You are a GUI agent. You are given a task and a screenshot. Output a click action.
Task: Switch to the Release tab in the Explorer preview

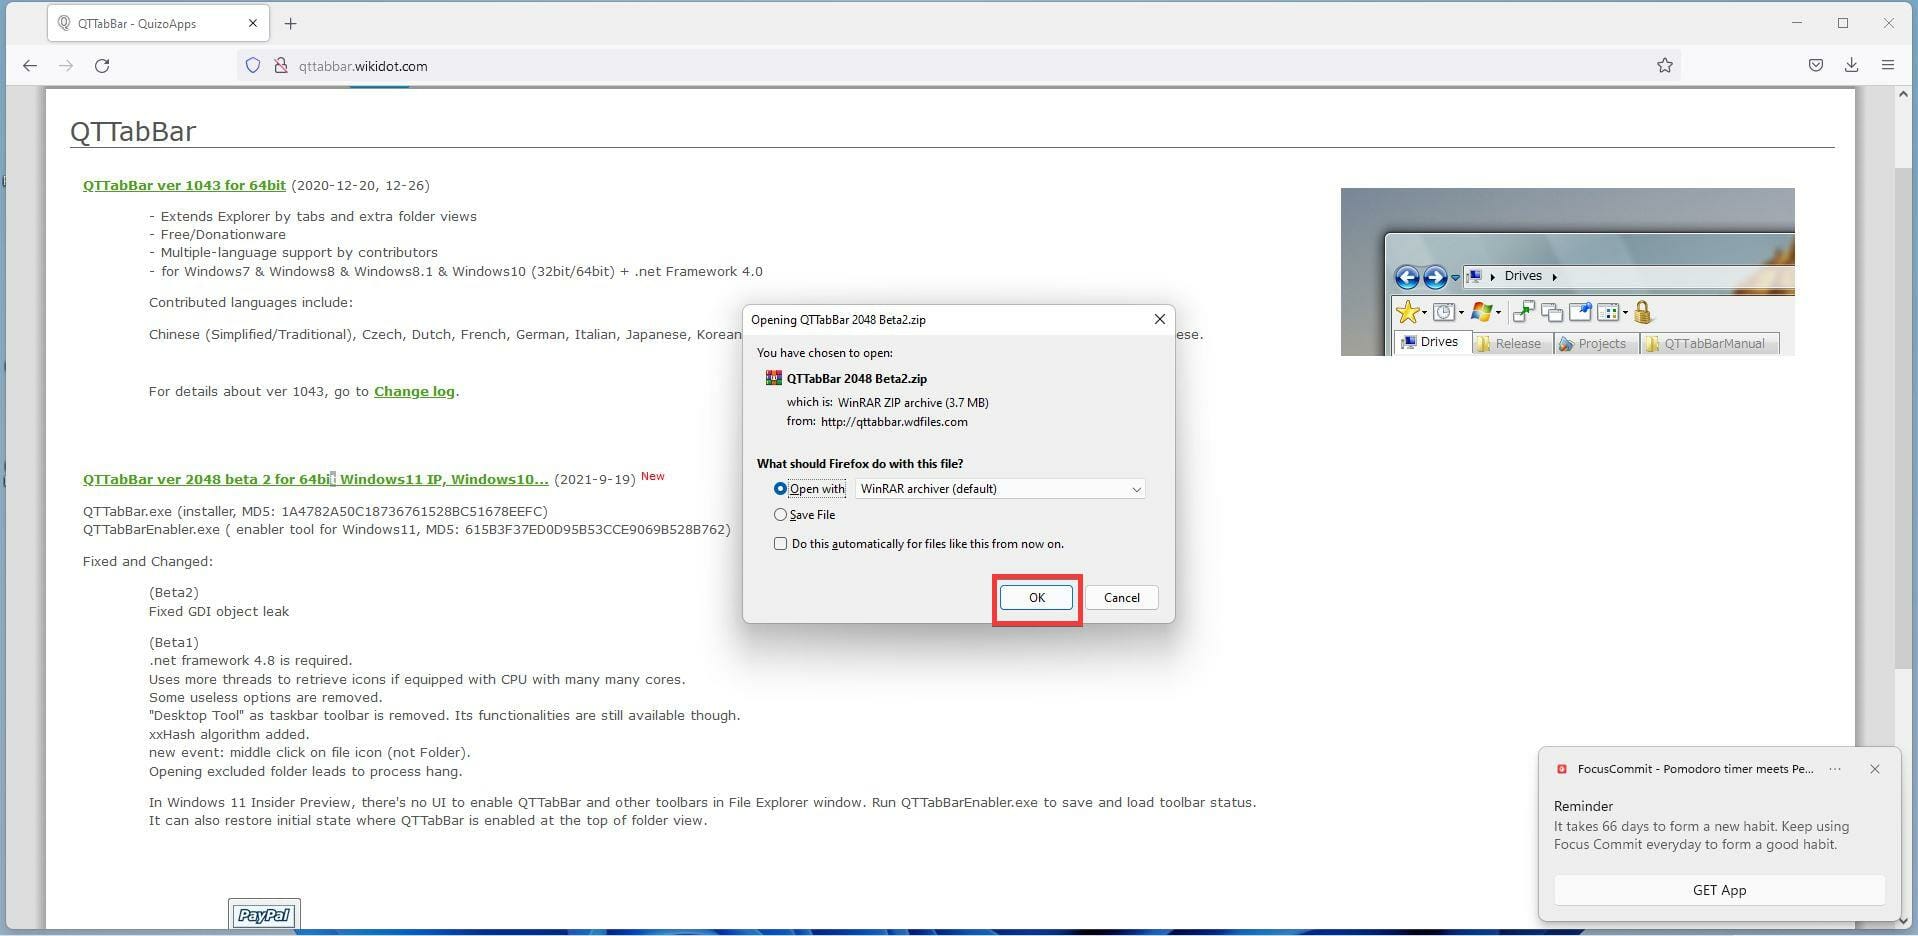1513,343
